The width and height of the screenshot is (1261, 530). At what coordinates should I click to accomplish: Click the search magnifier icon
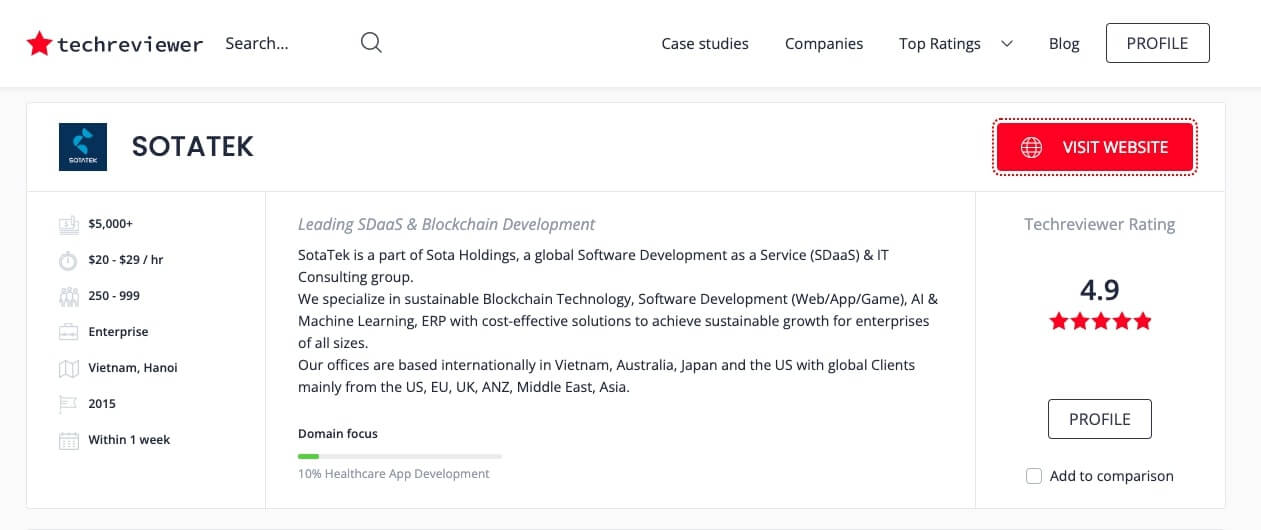pyautogui.click(x=371, y=43)
